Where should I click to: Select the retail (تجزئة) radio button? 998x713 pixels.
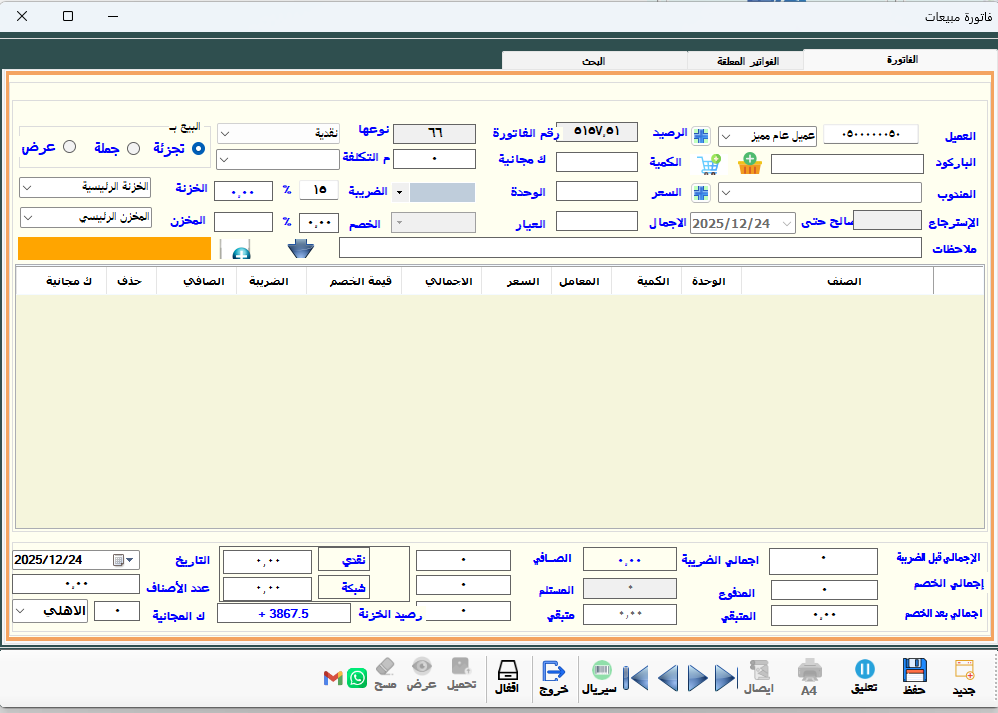[x=198, y=148]
